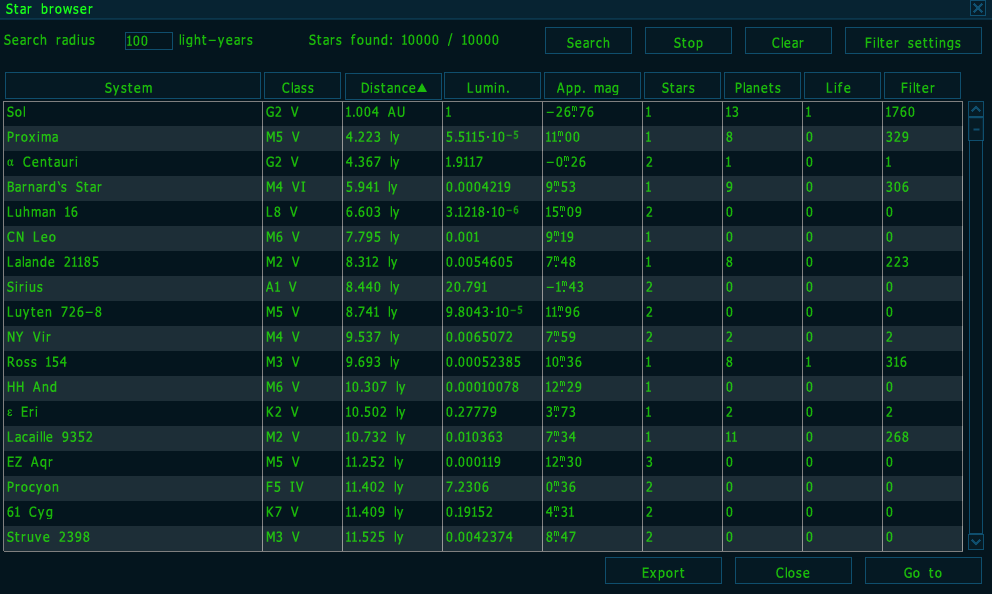The image size is (992, 594).
Task: Select the EZ Aqr row
Action: click(x=483, y=462)
